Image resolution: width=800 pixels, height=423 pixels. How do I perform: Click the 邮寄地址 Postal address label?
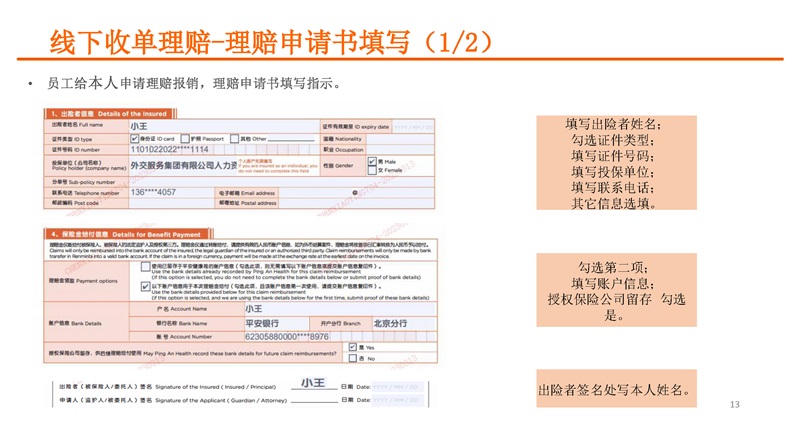pyautogui.click(x=247, y=203)
